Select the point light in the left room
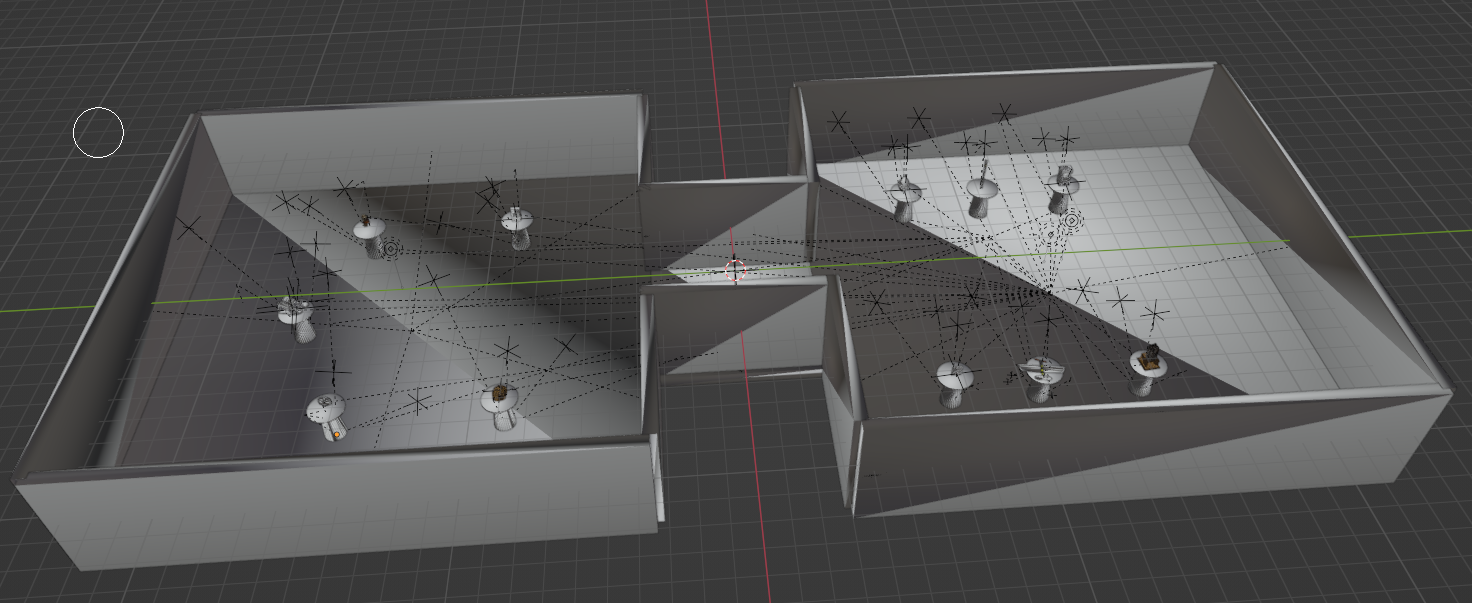The image size is (1472, 603). tap(390, 247)
